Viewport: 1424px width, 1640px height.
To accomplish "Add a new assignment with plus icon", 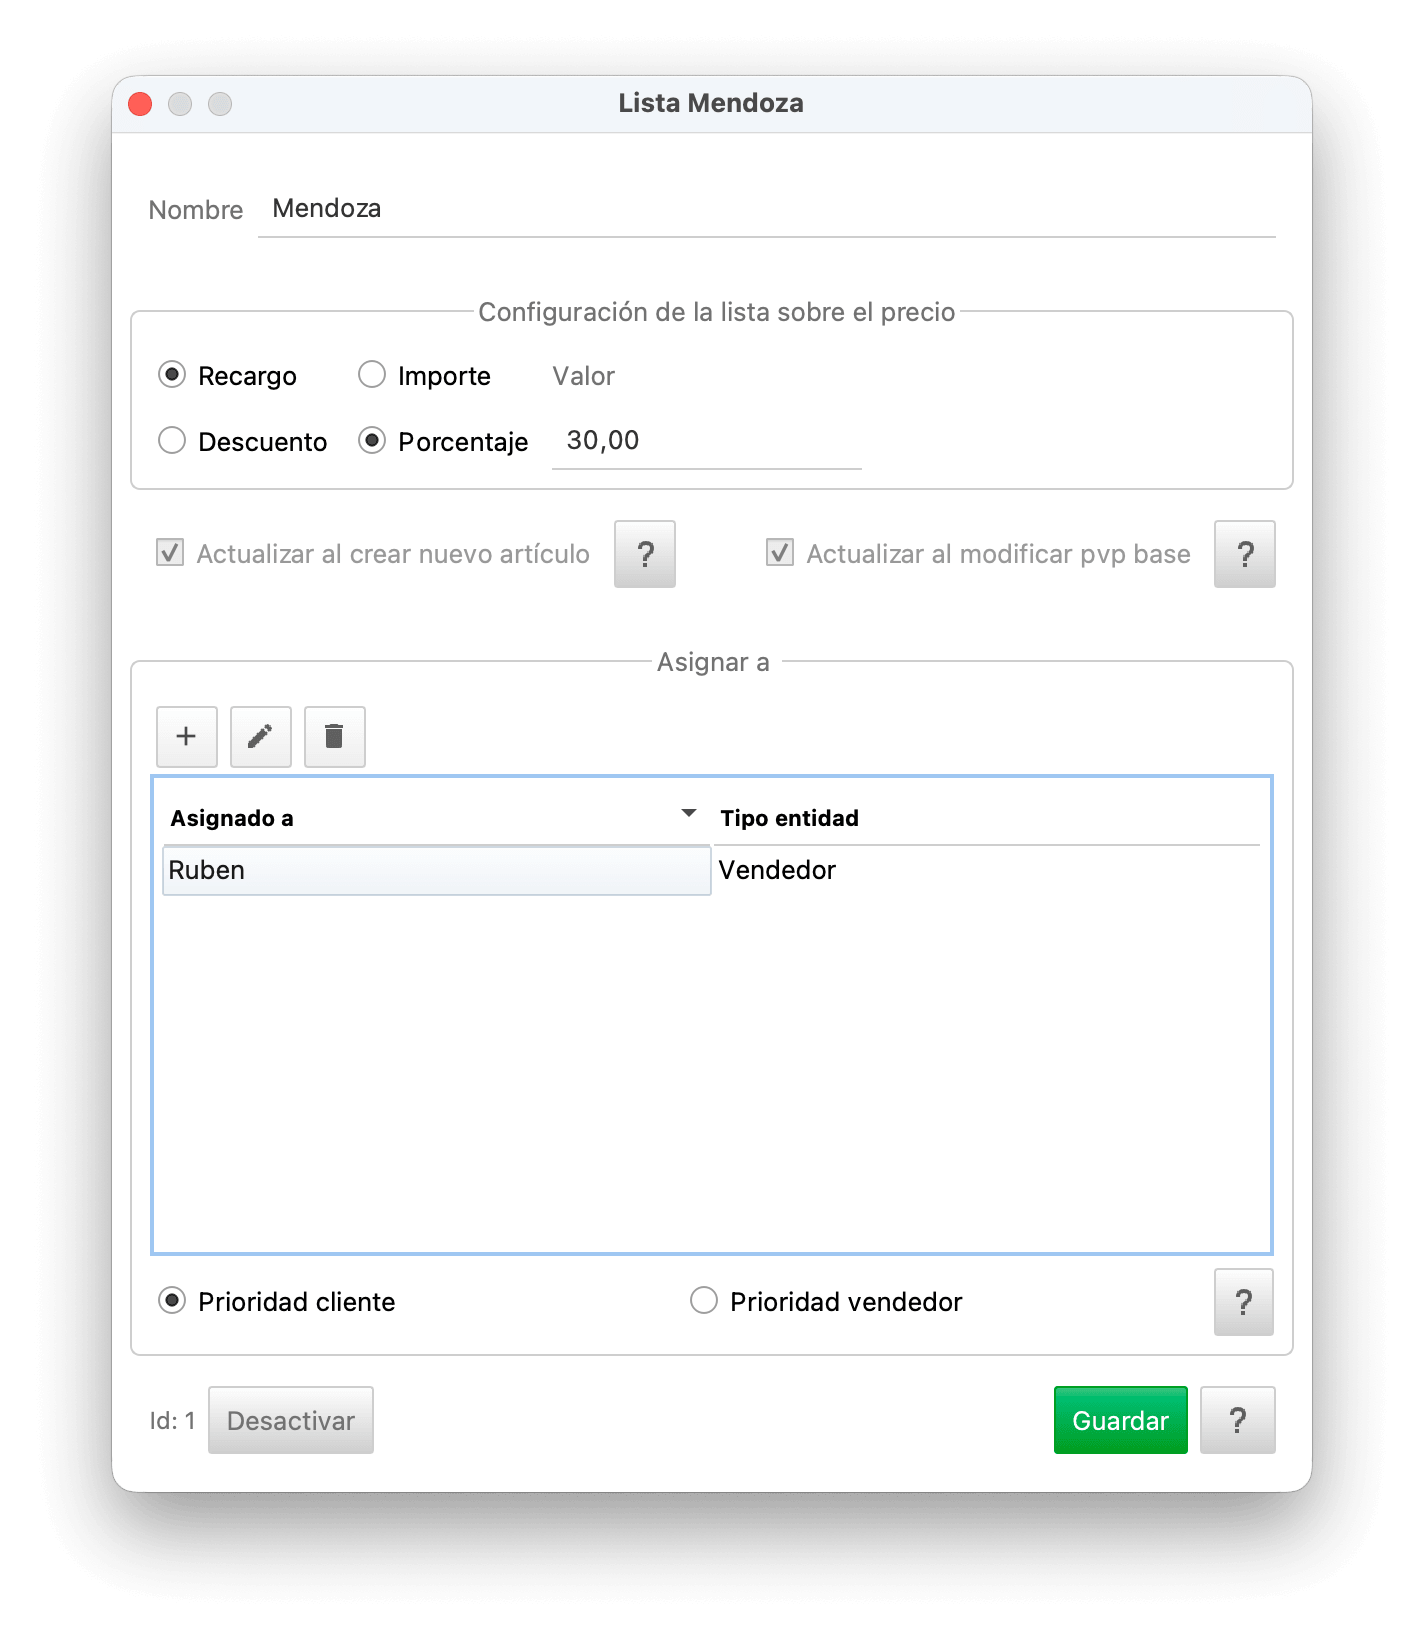I will 186,737.
